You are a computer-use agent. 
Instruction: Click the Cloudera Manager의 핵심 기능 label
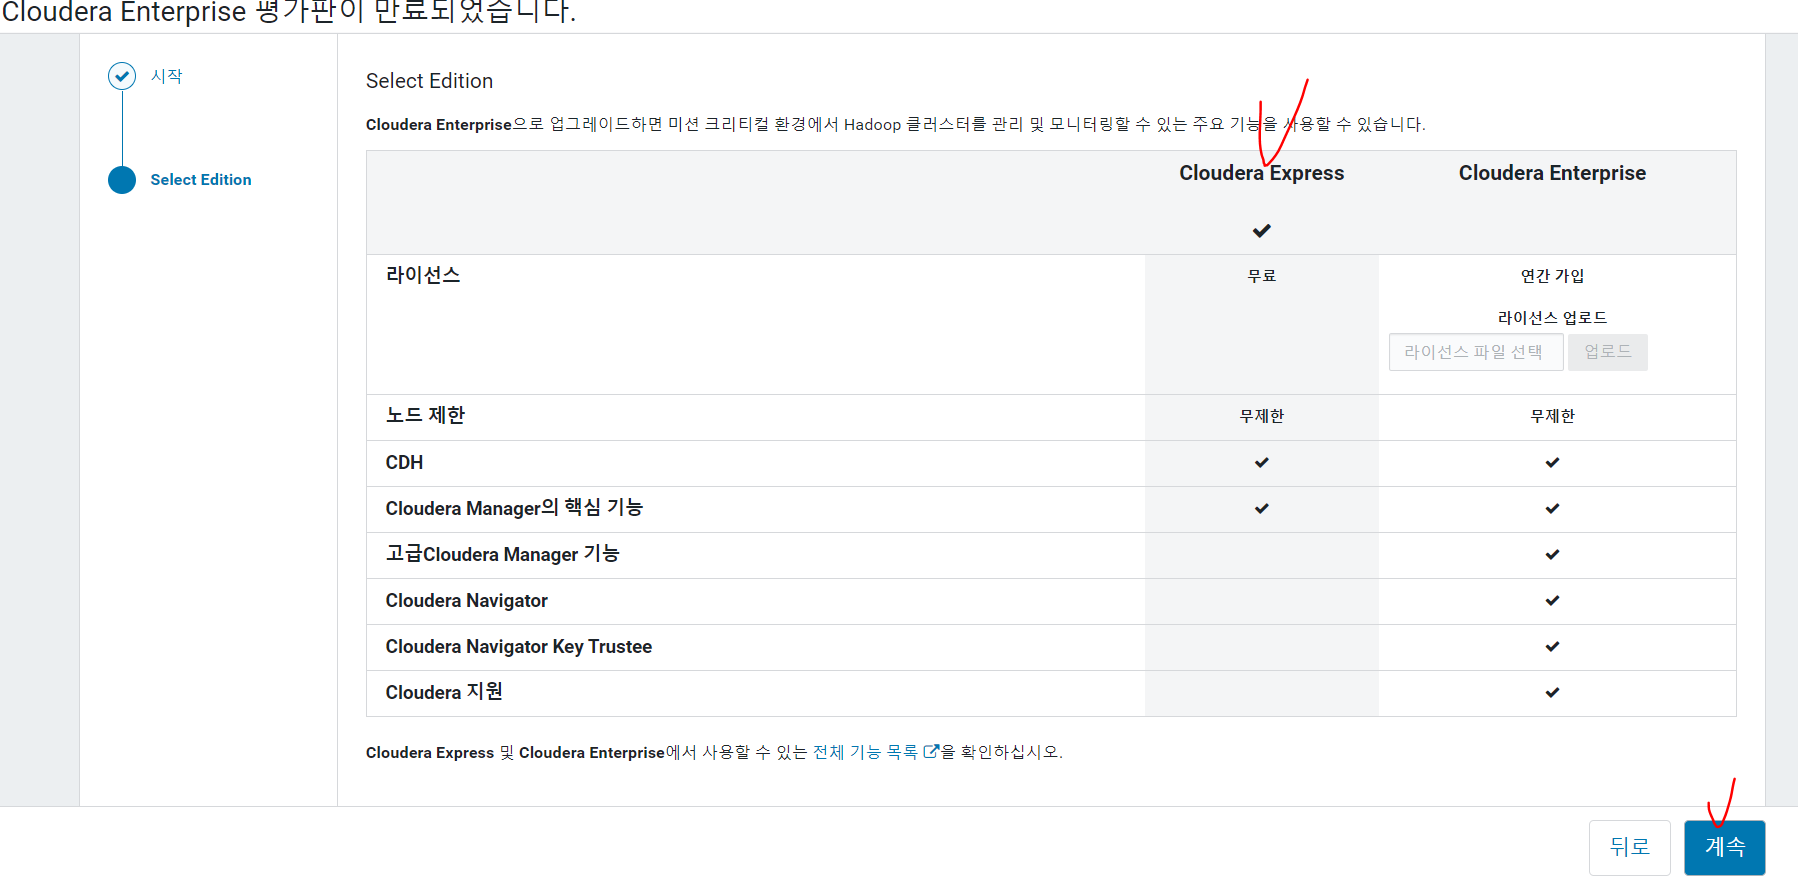tap(514, 508)
